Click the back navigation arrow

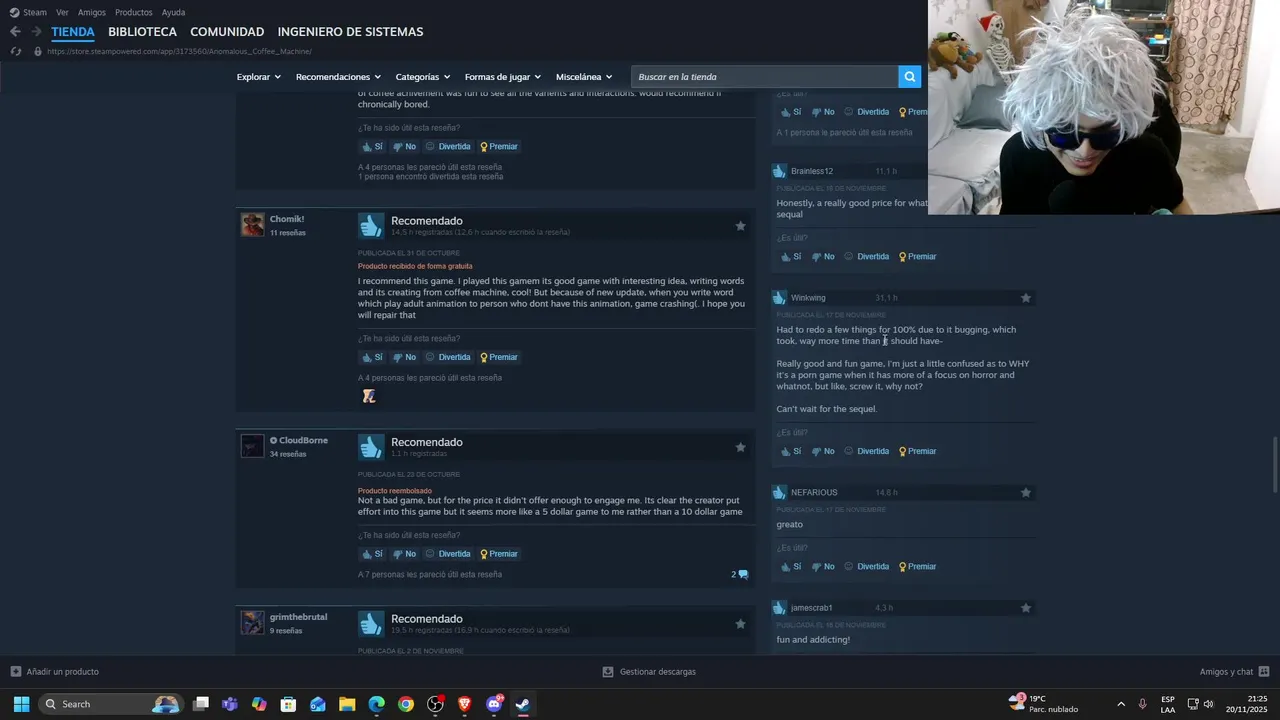[x=15, y=32]
